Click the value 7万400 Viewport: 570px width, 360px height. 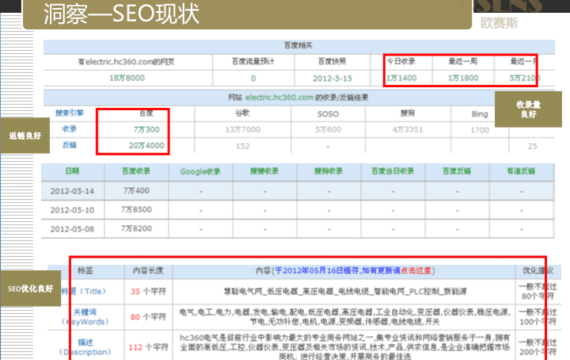tap(136, 191)
